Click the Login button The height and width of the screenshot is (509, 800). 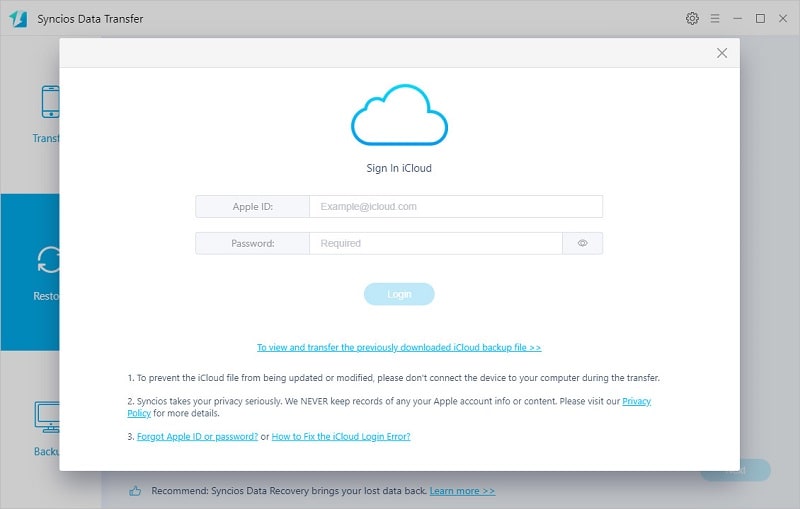point(399,294)
